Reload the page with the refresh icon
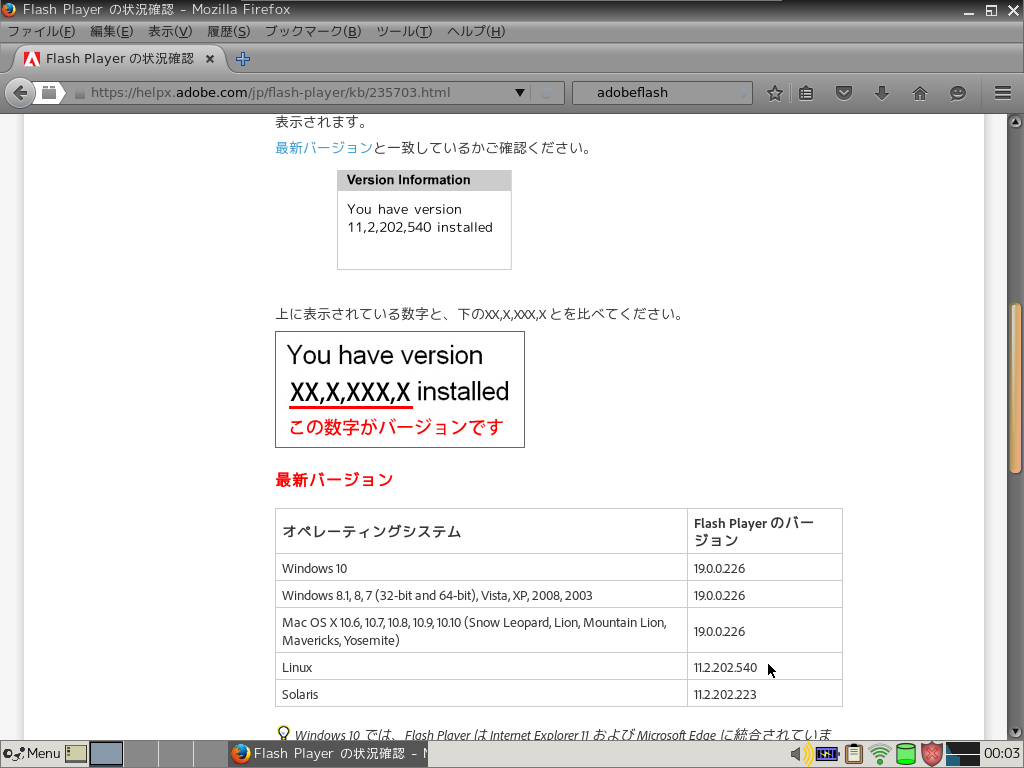Viewport: 1024px width, 768px height. 547,93
